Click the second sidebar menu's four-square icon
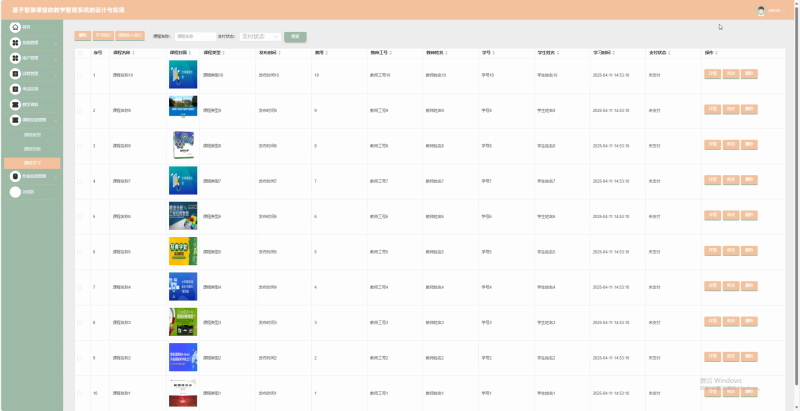The image size is (800, 411). click(x=15, y=43)
